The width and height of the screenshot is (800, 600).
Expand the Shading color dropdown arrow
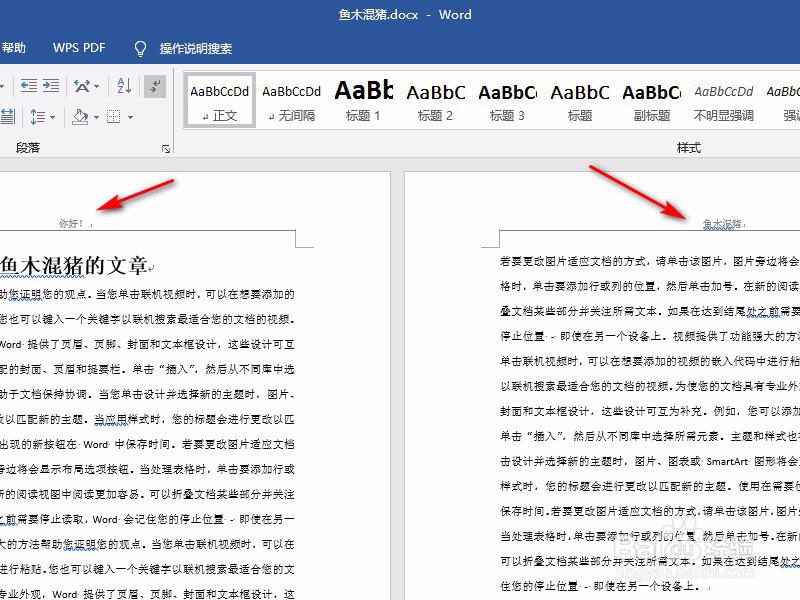97,119
